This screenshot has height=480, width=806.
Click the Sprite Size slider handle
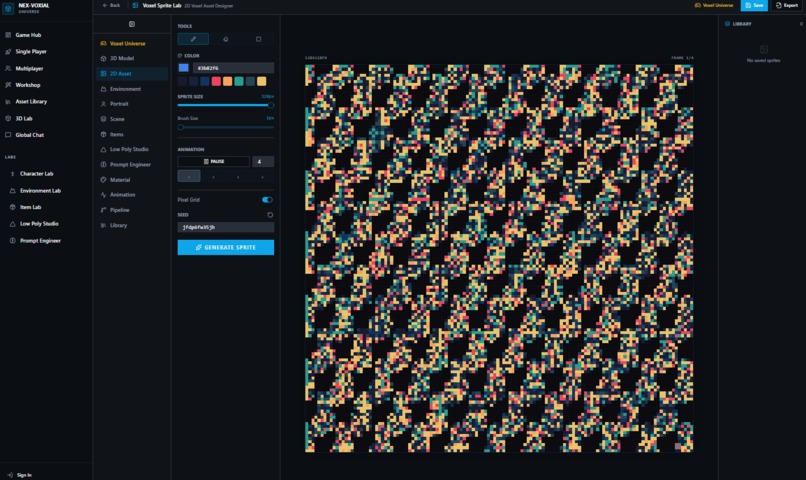[271, 105]
